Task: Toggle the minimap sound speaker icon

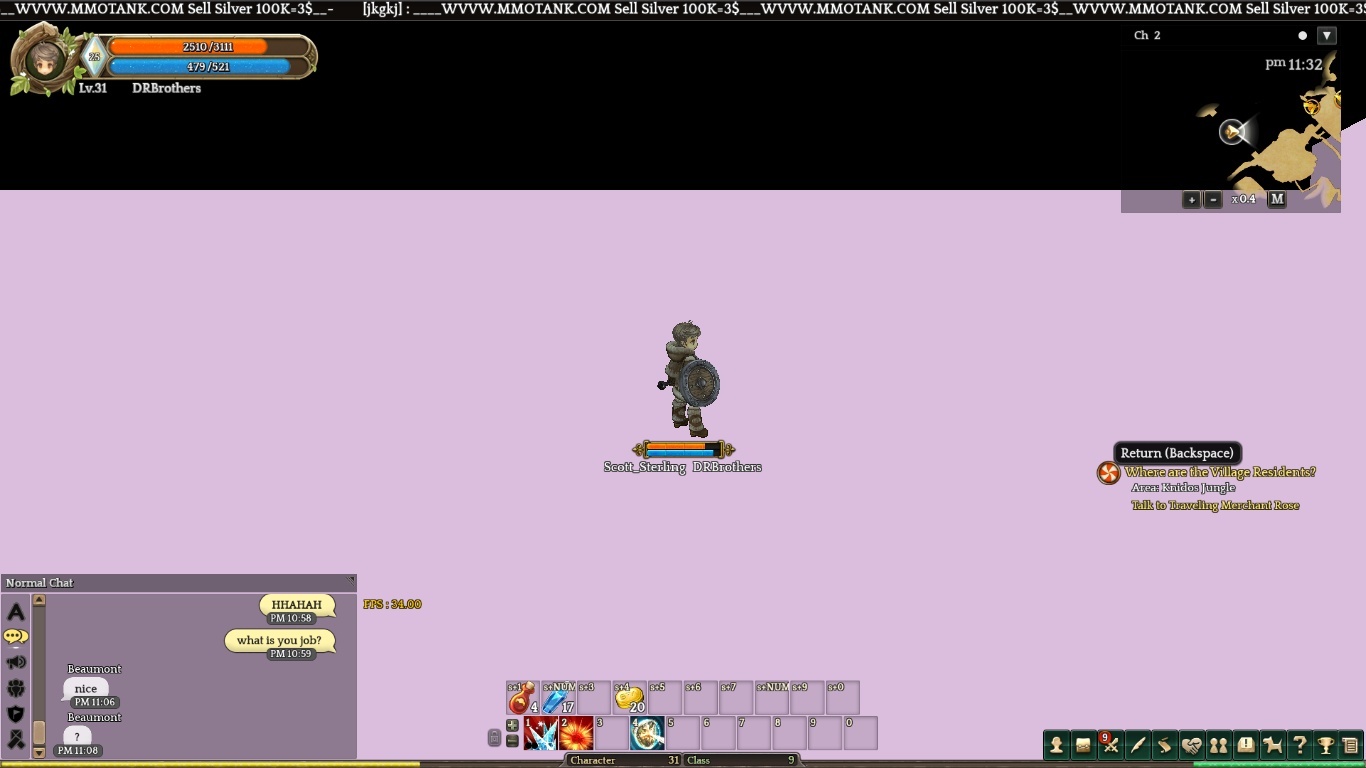Action: click(1233, 132)
